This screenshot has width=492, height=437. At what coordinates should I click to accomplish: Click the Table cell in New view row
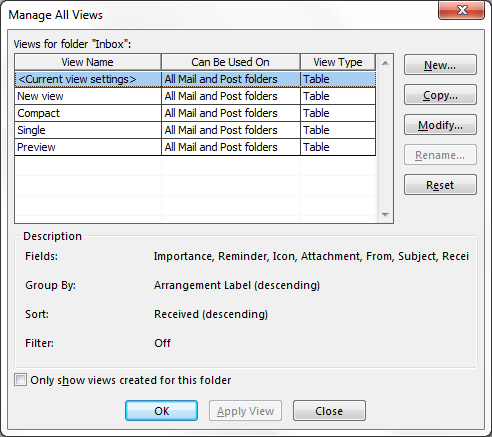[338, 96]
